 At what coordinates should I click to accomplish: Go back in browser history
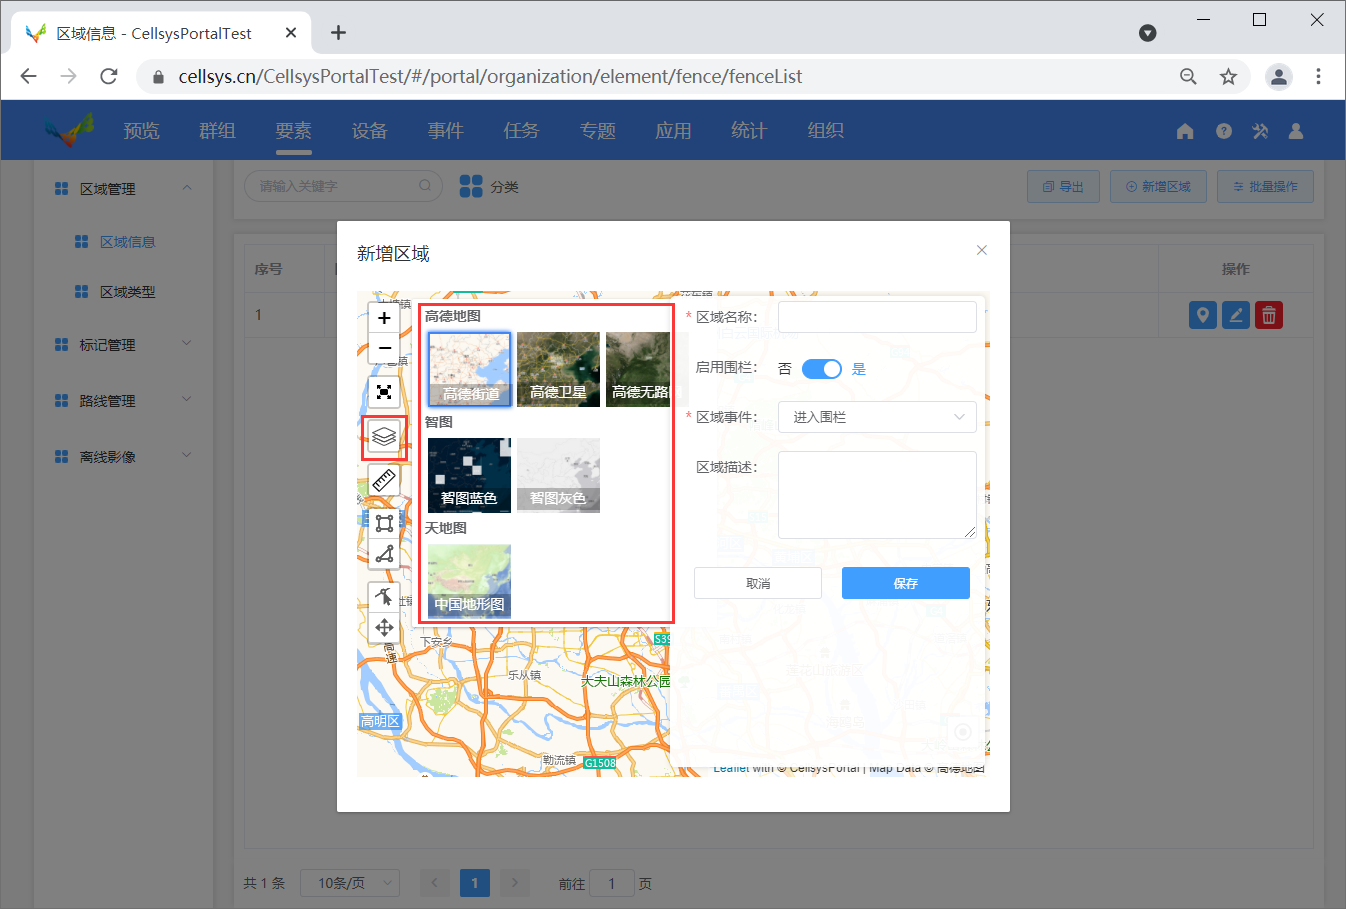coord(29,76)
